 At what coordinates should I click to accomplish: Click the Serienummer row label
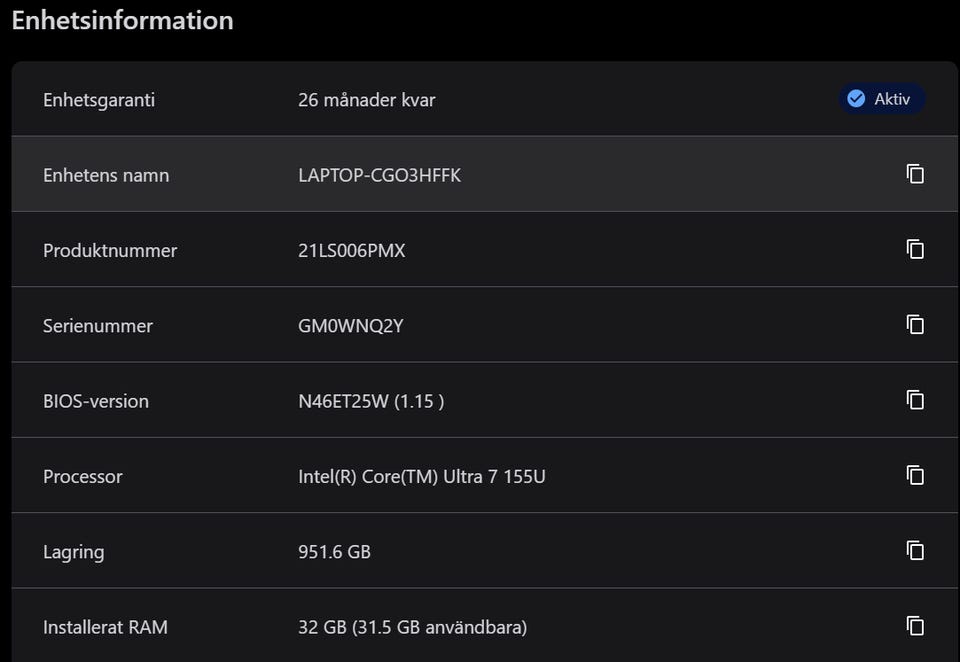(x=97, y=326)
